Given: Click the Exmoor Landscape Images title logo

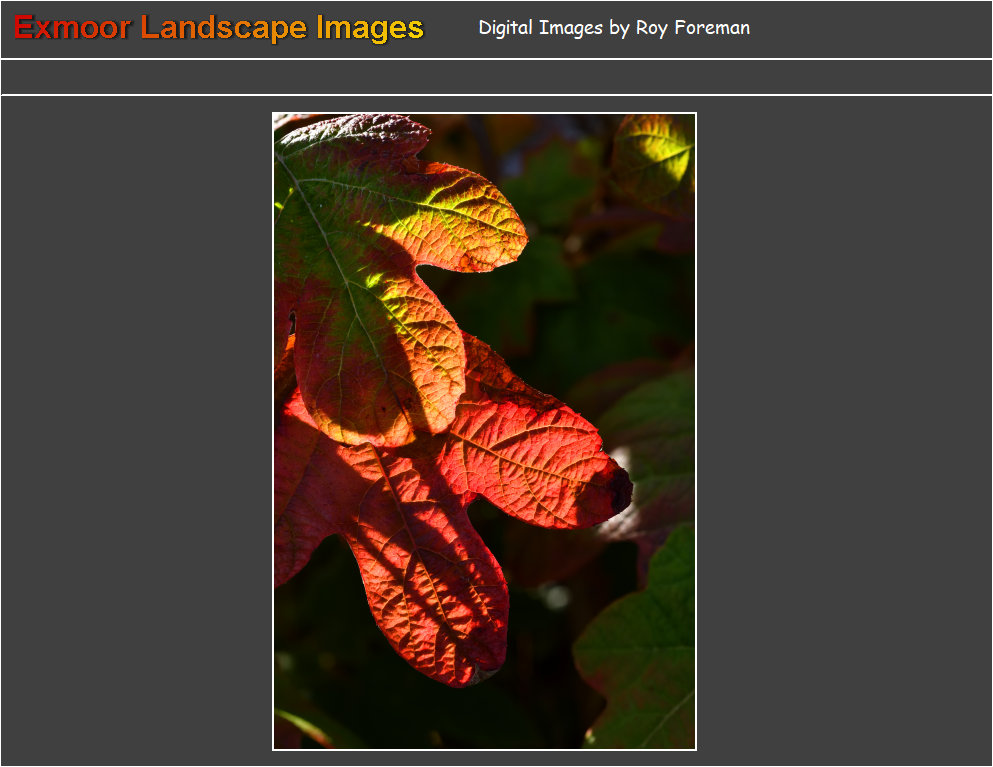Looking at the screenshot, I should pyautogui.click(x=218, y=28).
